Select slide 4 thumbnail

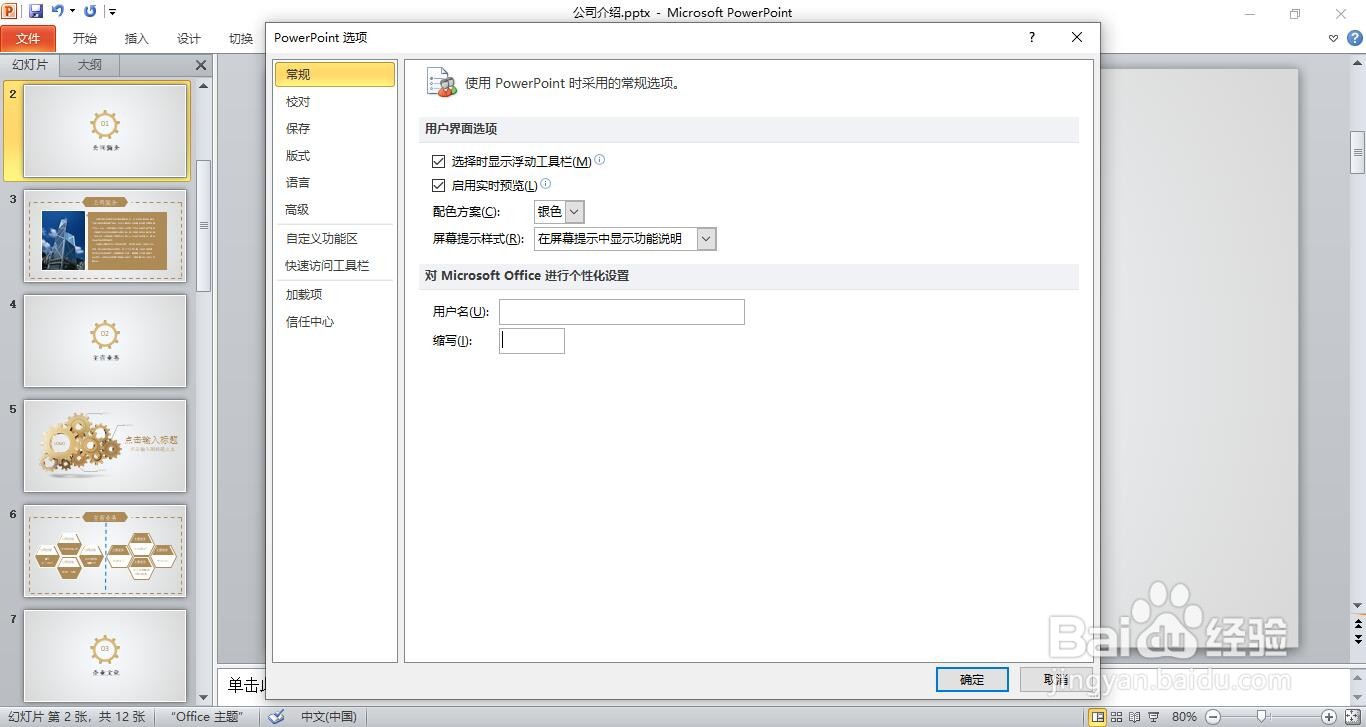[105, 341]
